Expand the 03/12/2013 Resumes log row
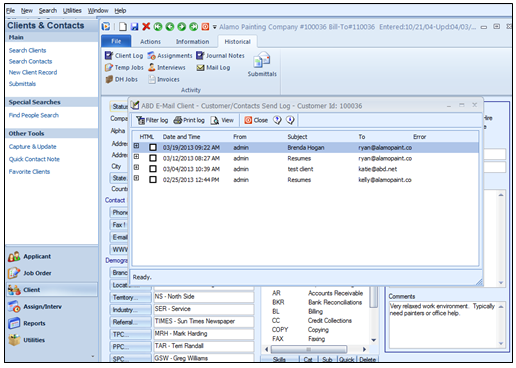Viewport: 516px width, 368px height. pyautogui.click(x=136, y=156)
